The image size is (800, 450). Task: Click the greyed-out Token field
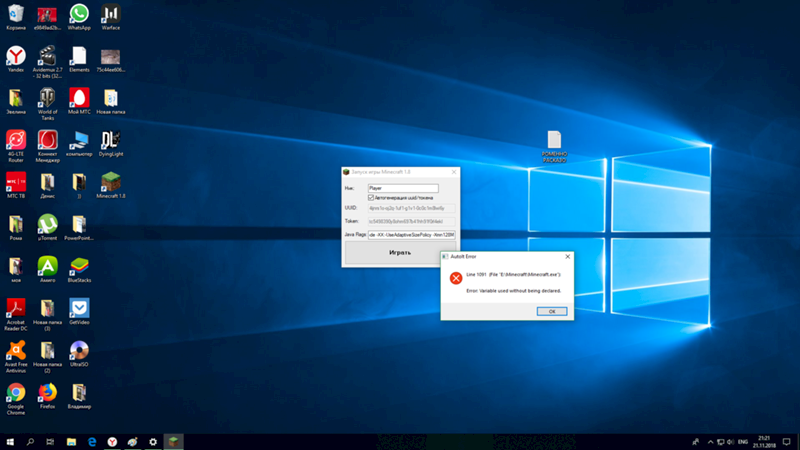(411, 221)
